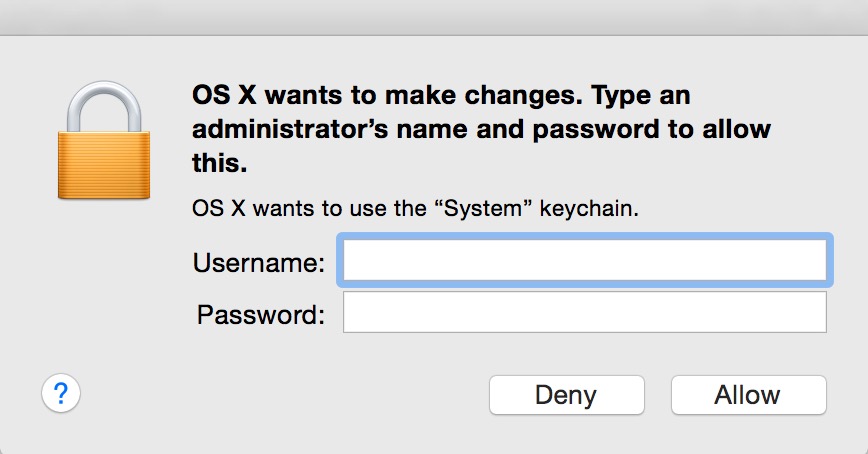This screenshot has height=454, width=868.
Task: Click the dialog's top title bar strip
Action: [434, 18]
